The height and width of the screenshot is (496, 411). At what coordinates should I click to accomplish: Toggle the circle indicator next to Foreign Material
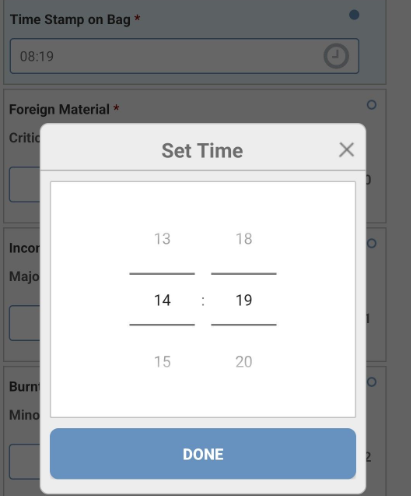(x=371, y=105)
